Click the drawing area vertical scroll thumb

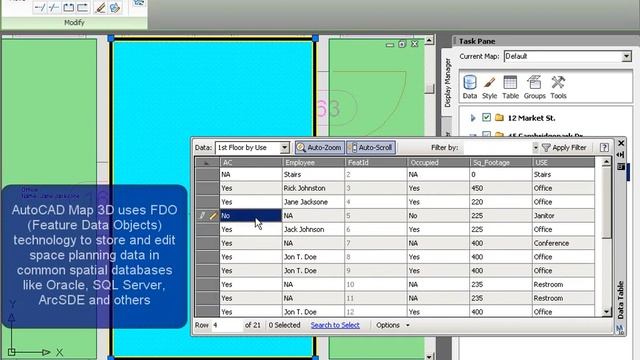coord(429,89)
